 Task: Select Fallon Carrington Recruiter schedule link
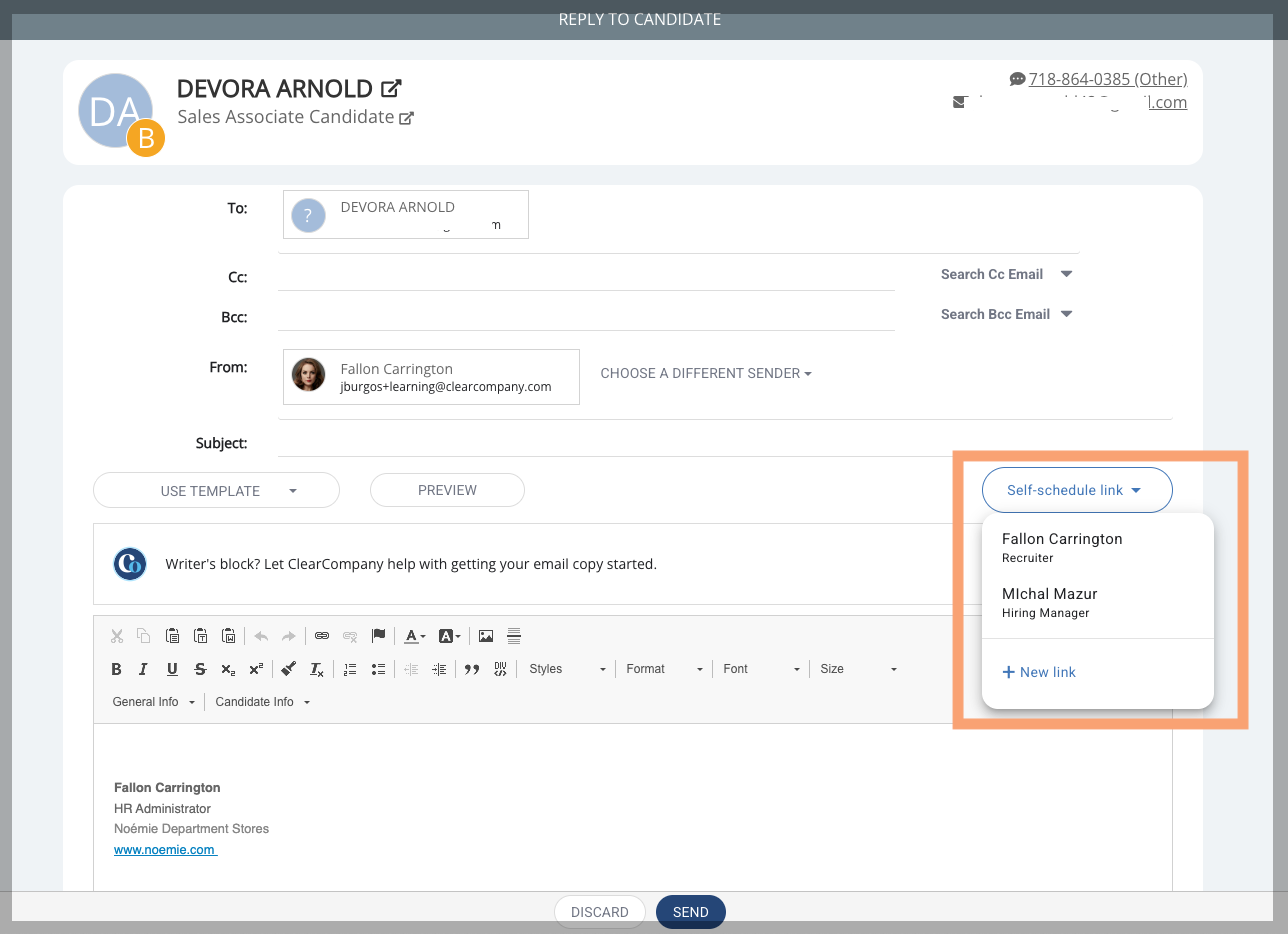(1098, 547)
